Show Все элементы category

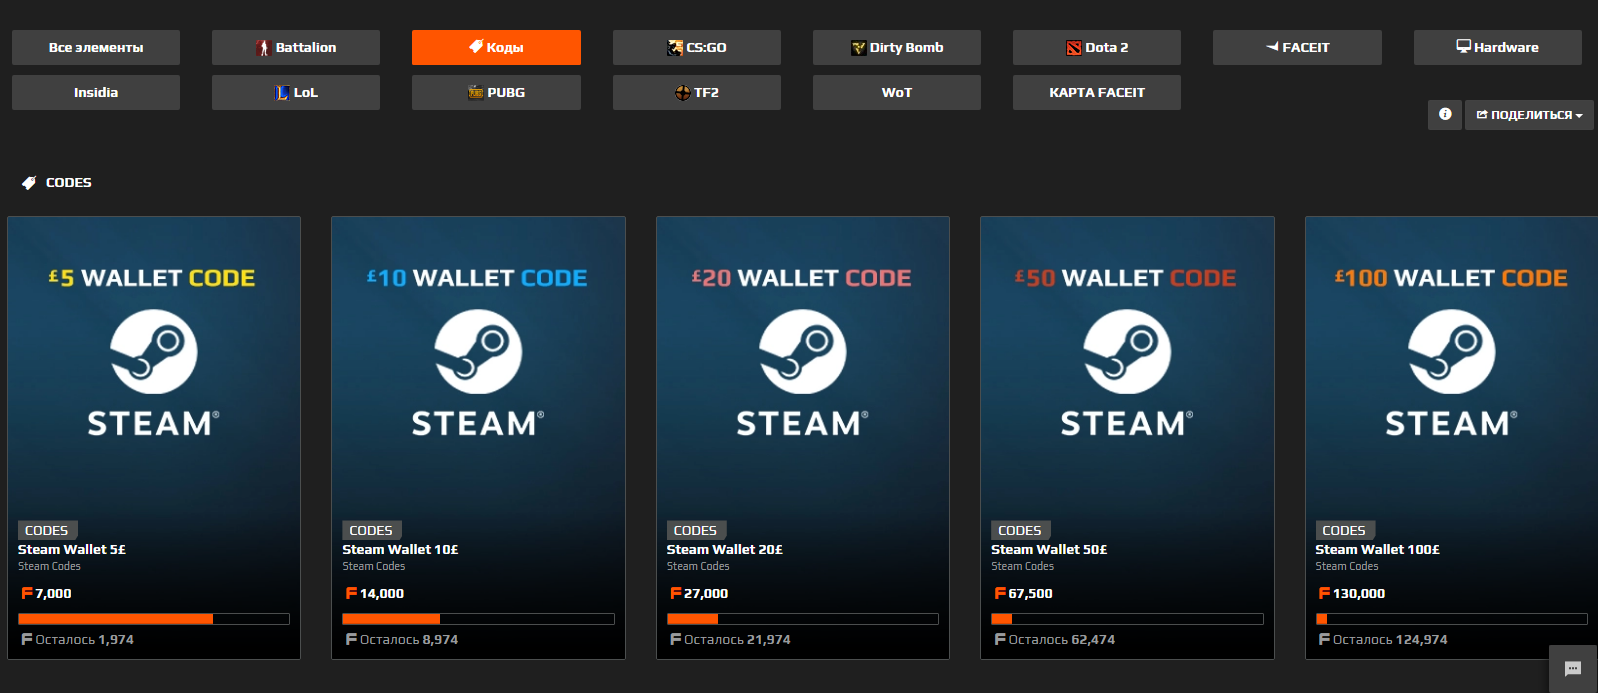96,47
